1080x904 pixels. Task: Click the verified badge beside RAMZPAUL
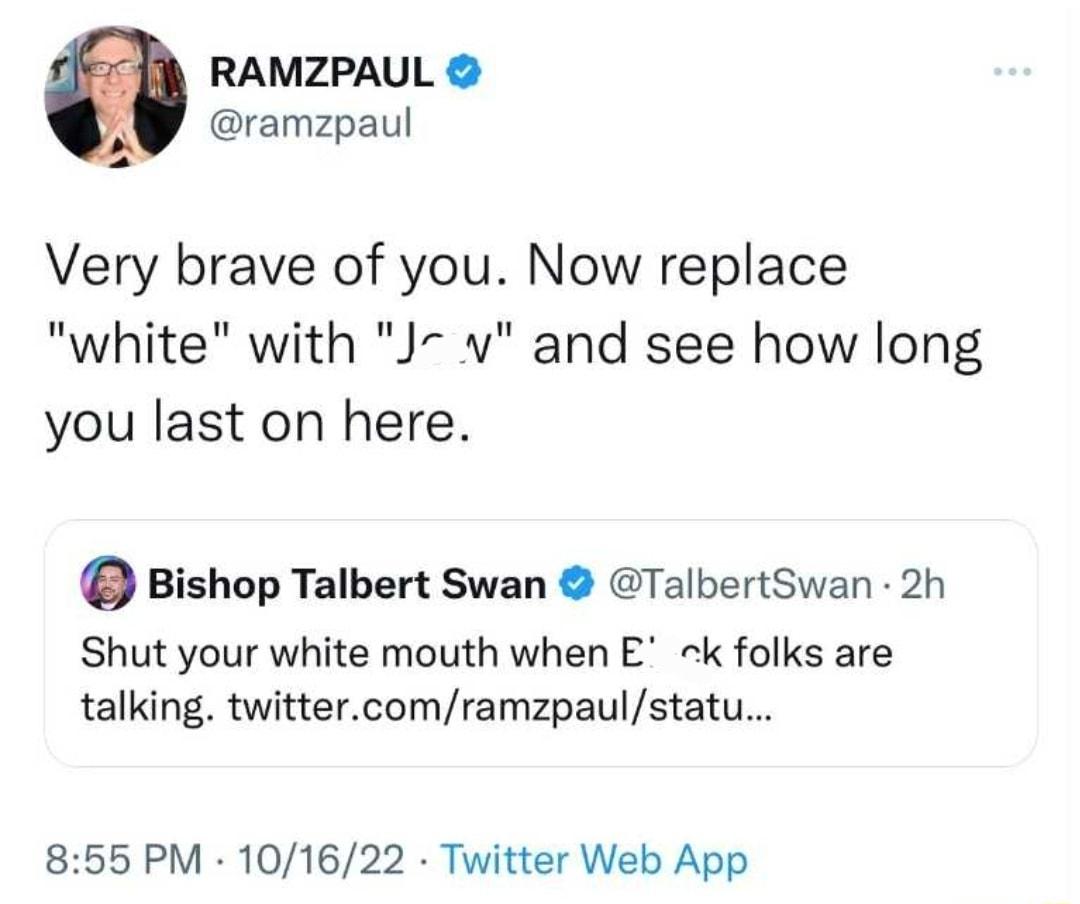pos(465,72)
